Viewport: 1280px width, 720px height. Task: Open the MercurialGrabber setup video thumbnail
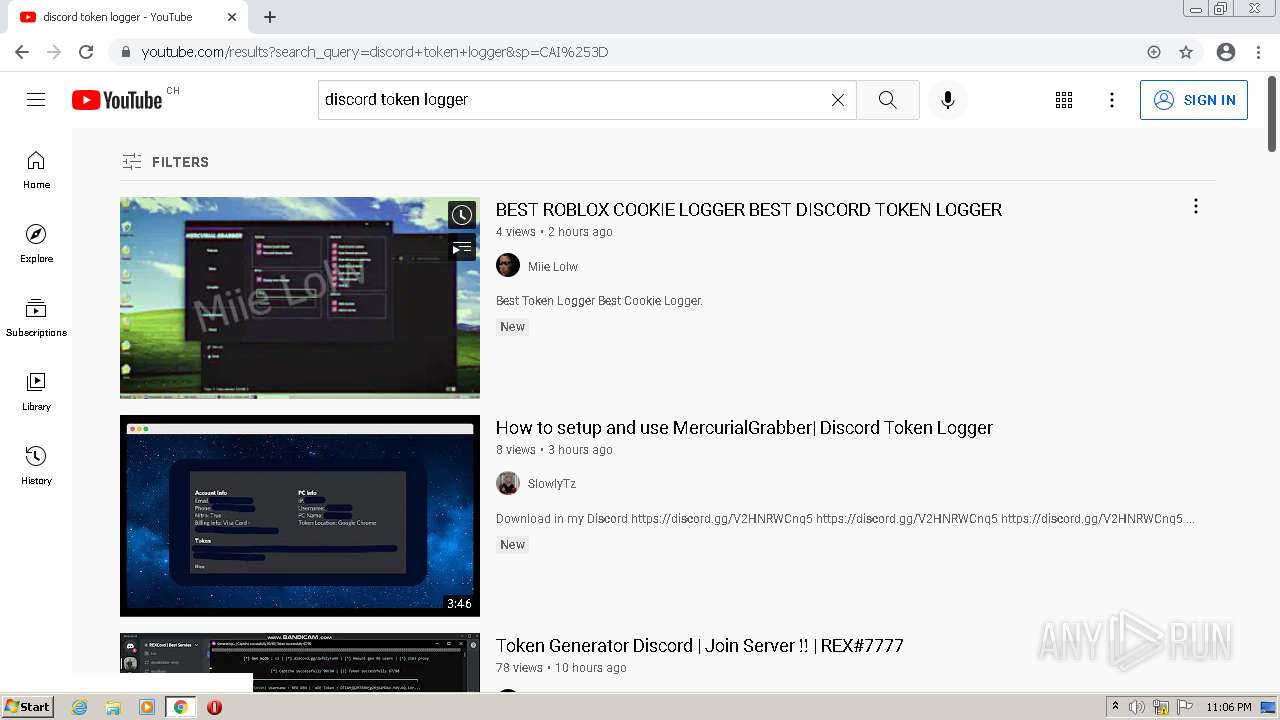300,515
